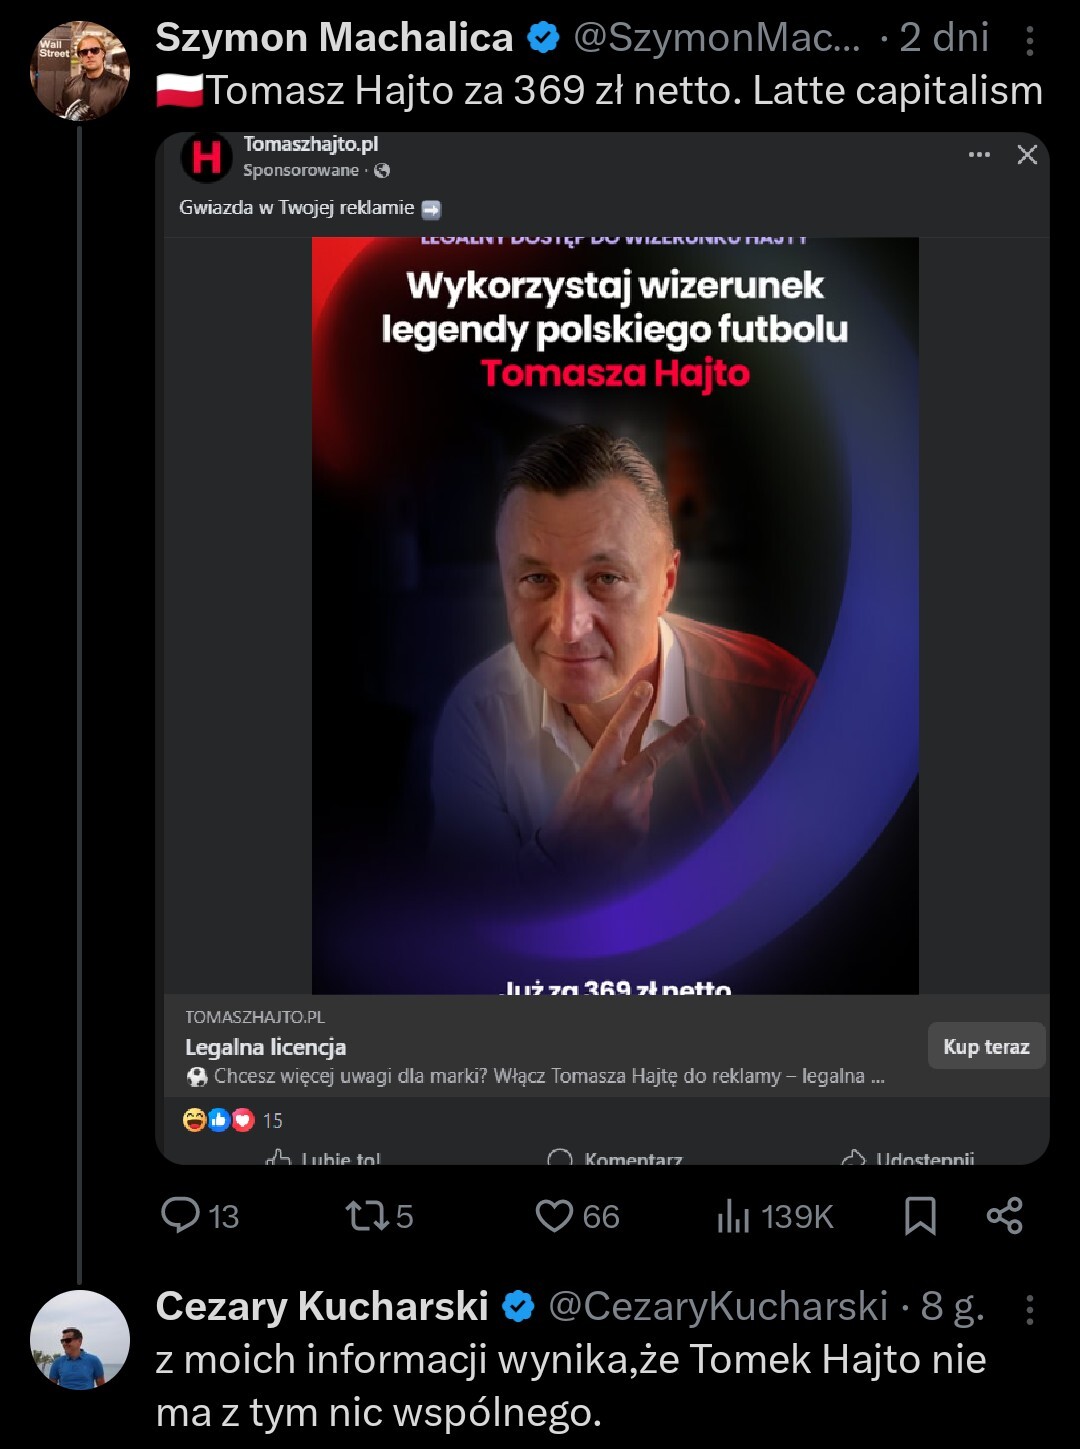Share the tweet via share icon

pos(1004,1215)
